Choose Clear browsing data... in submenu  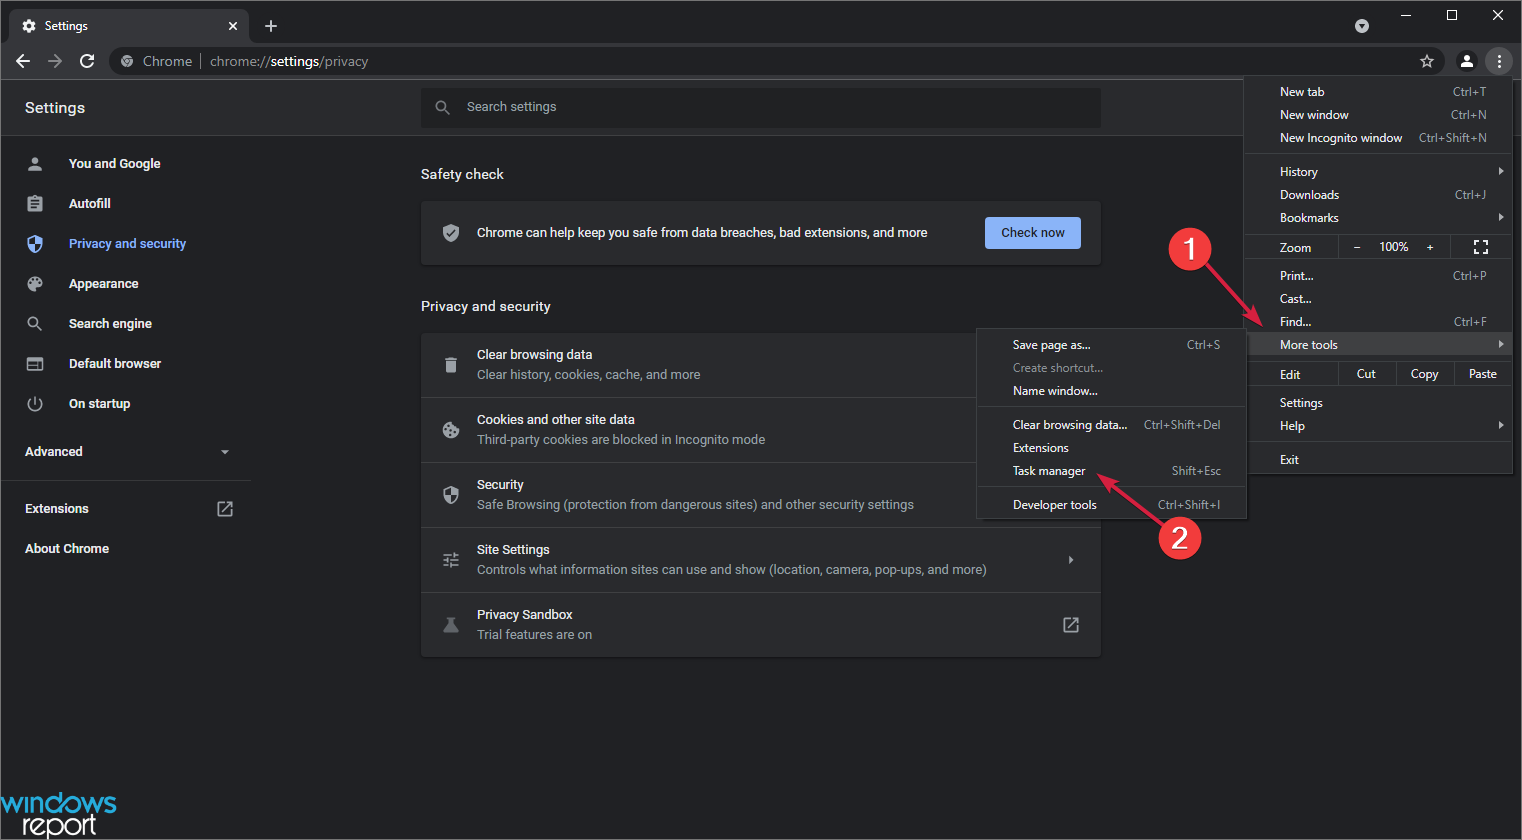click(x=1112, y=425)
